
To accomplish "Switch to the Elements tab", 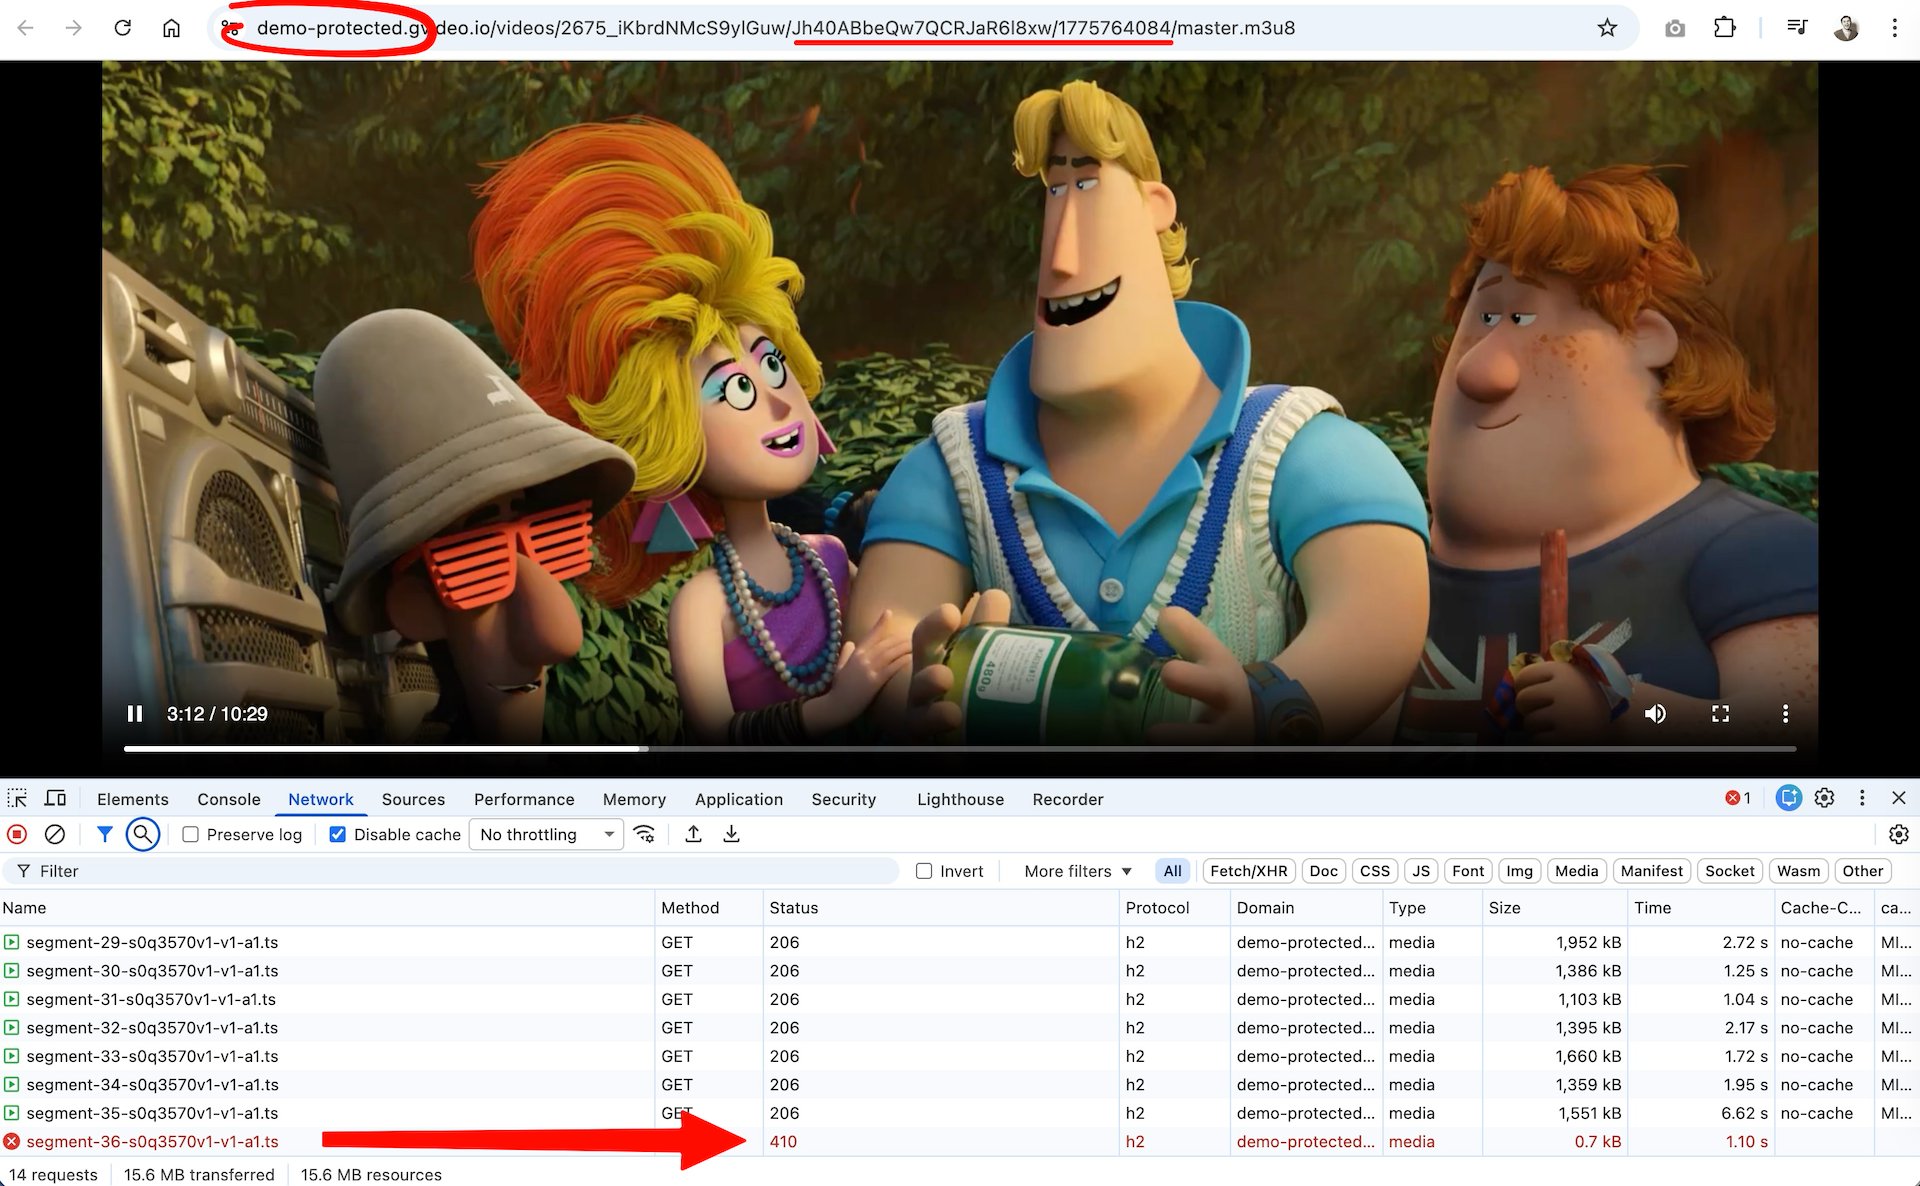I will coord(133,799).
